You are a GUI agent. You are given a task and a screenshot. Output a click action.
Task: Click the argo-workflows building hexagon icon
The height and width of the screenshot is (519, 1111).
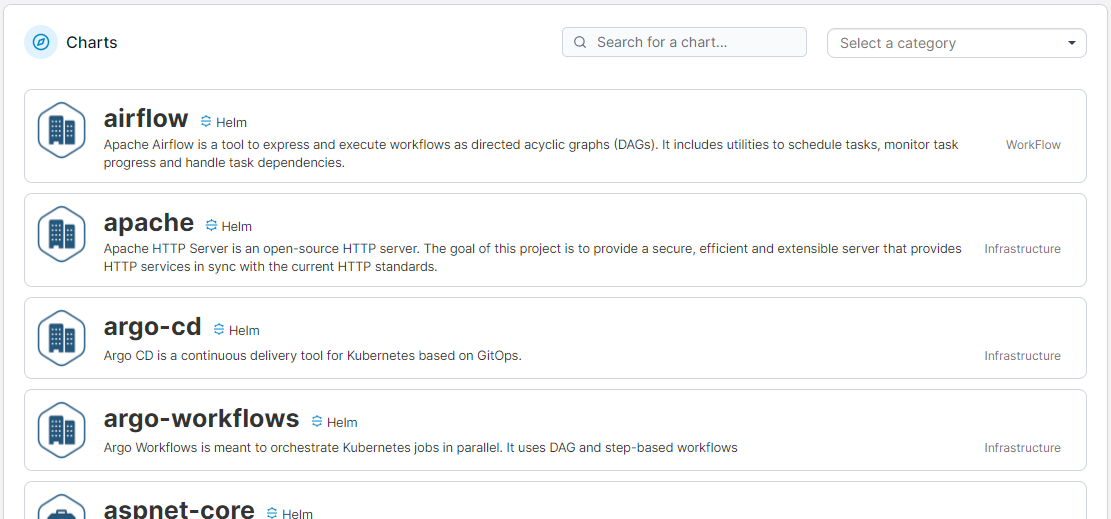(x=62, y=430)
